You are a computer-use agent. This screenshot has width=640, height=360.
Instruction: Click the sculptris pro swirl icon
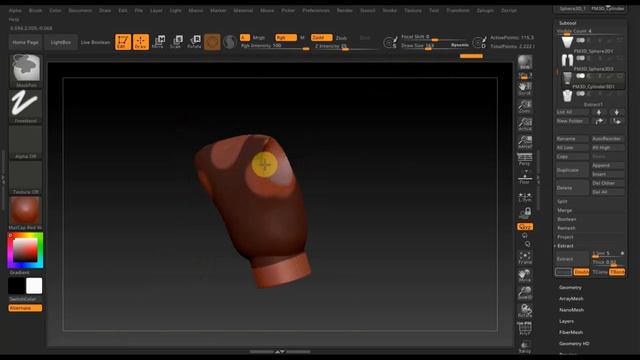[230, 42]
